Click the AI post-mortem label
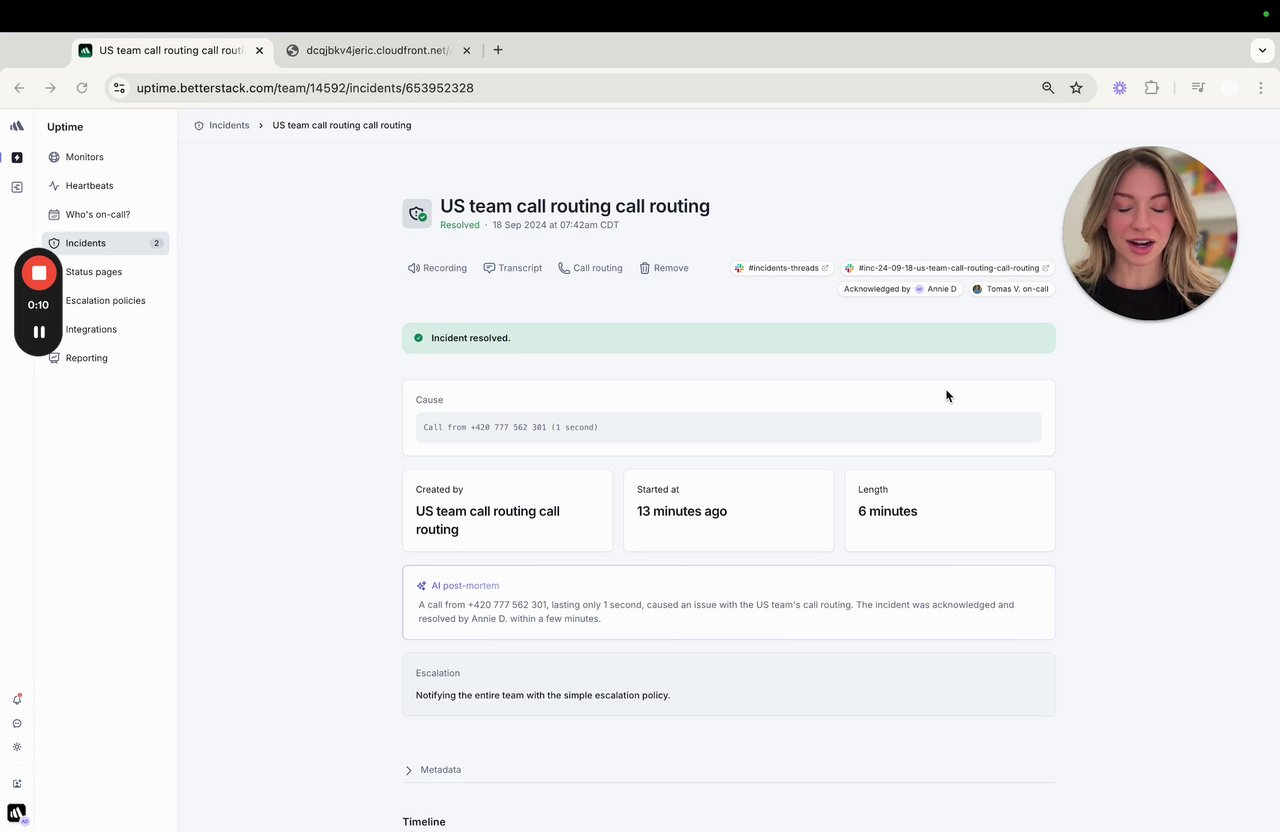This screenshot has width=1280, height=832. click(x=465, y=586)
